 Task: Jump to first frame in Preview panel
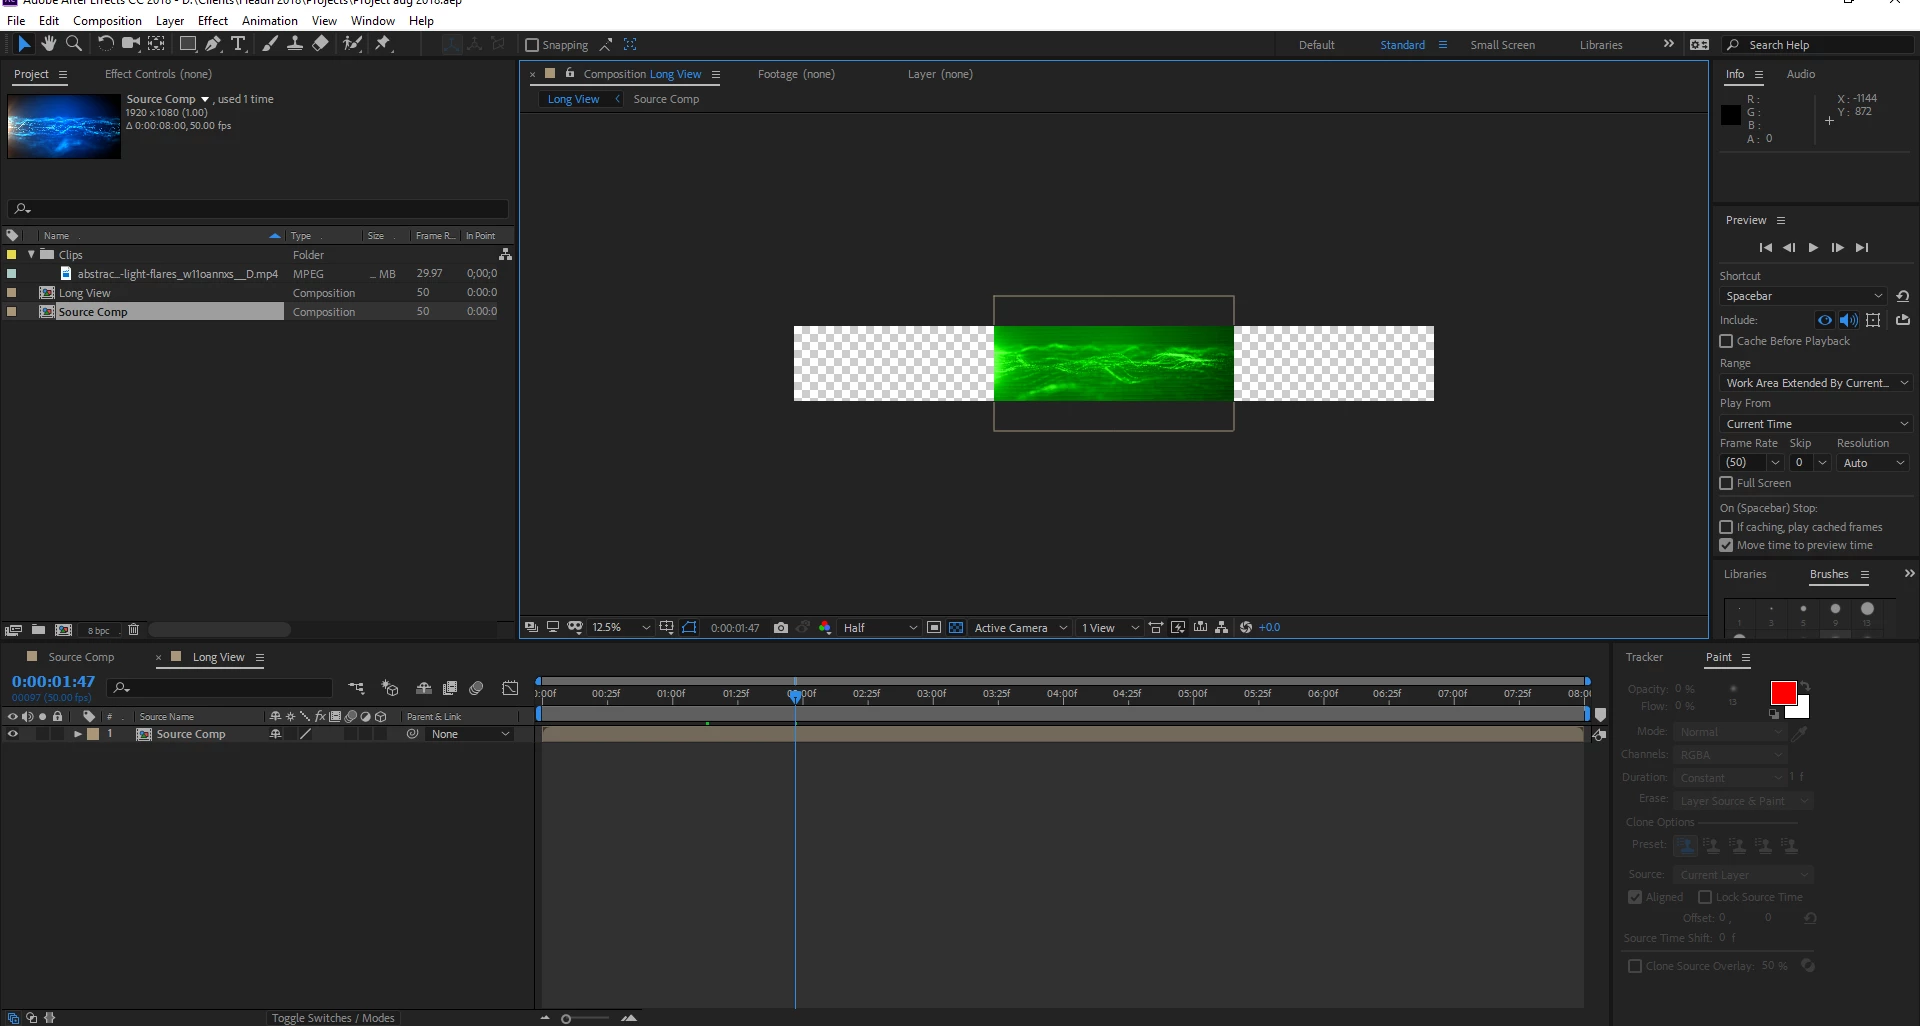(1765, 248)
